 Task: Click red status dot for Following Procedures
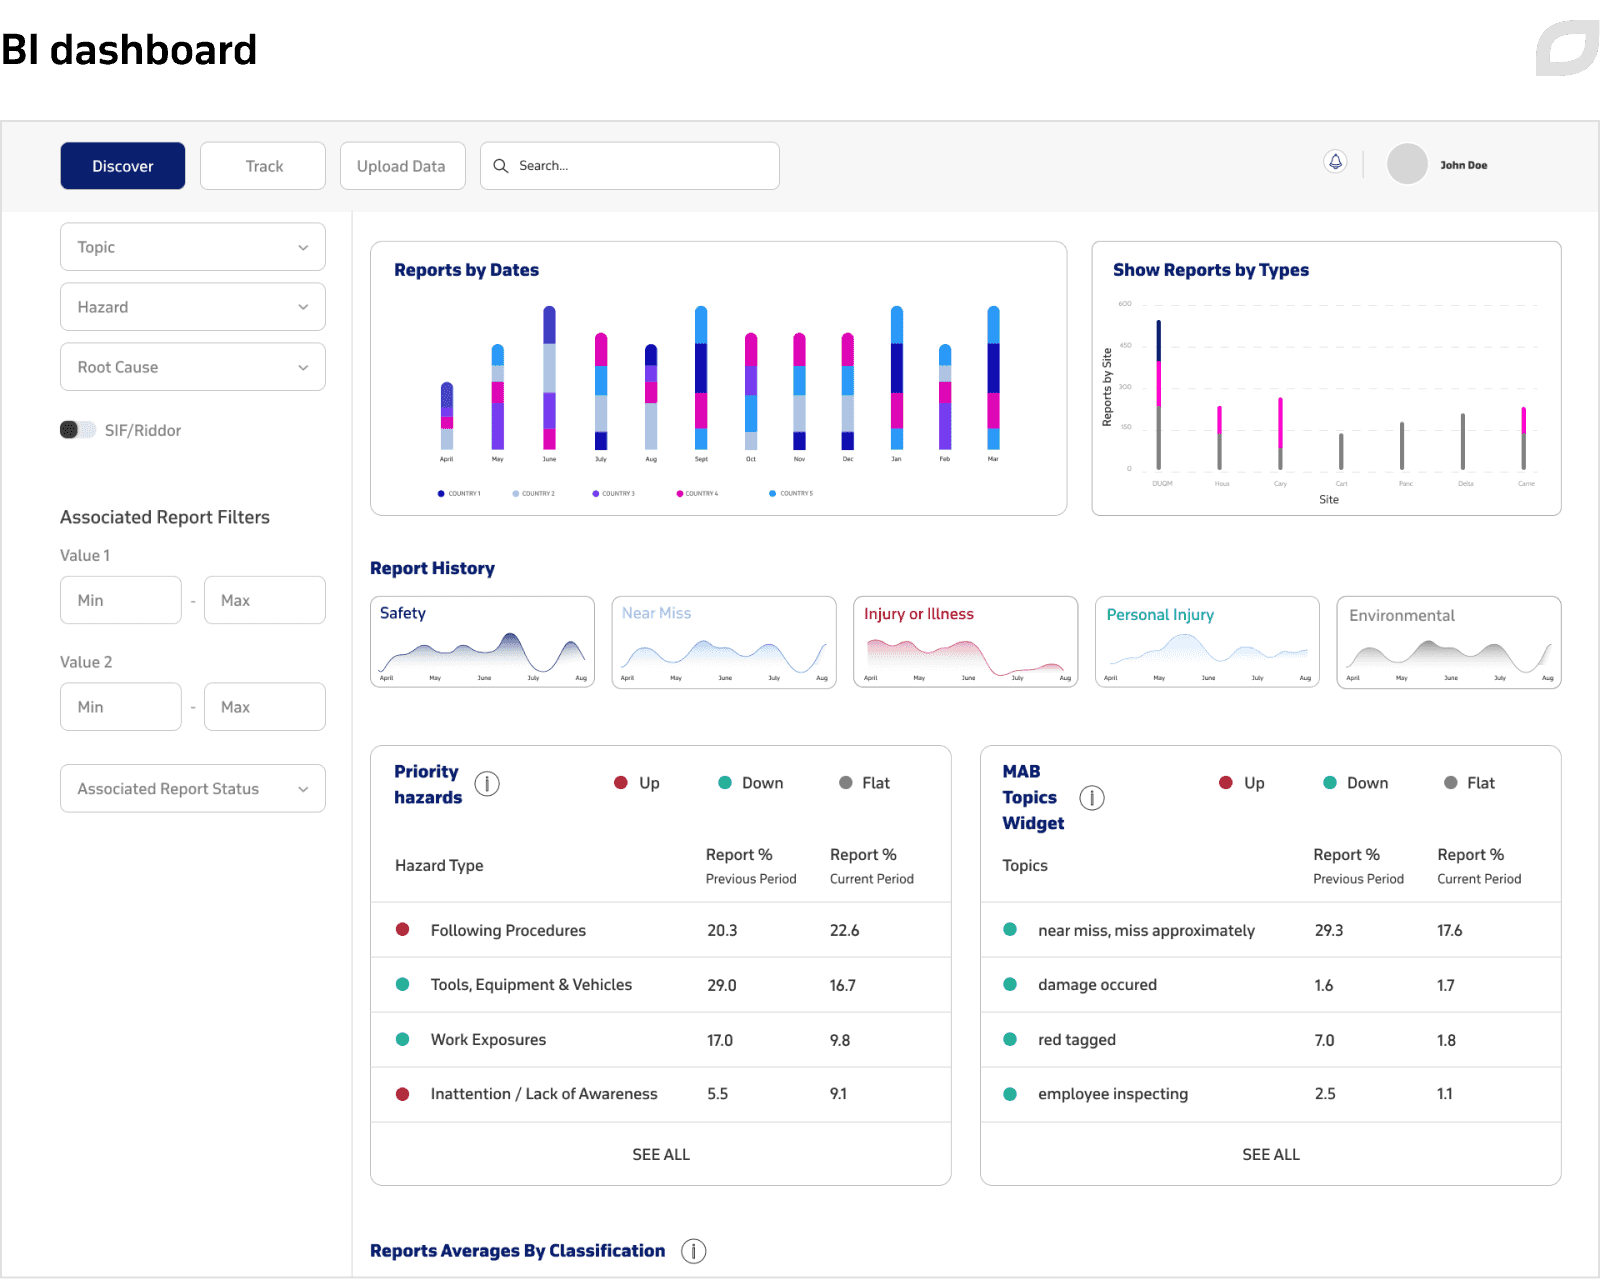[403, 930]
